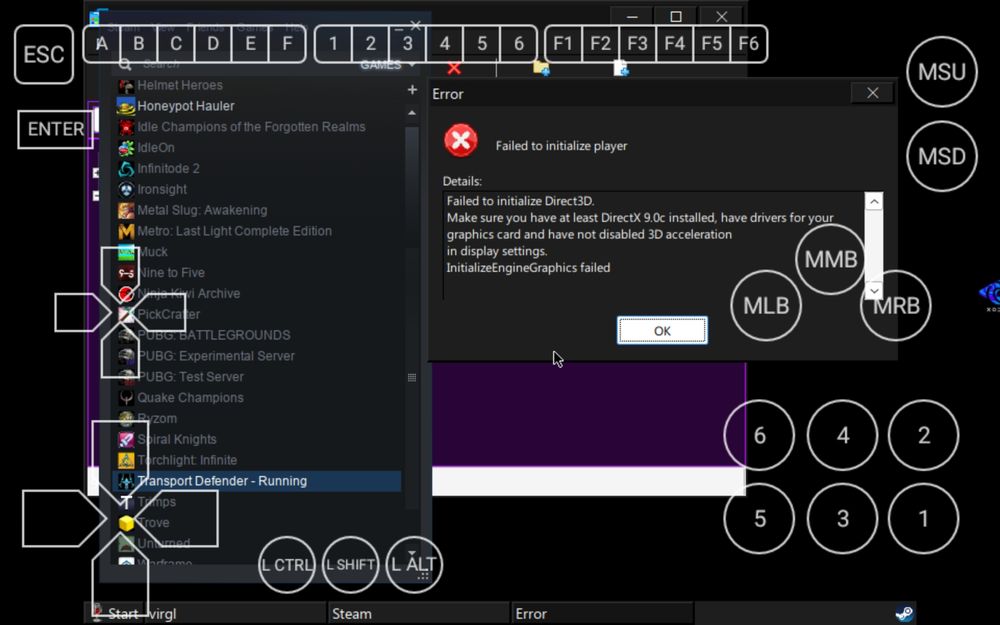Click the Details box scroll-up arrow
Image resolution: width=1000 pixels, height=625 pixels.
tap(874, 202)
